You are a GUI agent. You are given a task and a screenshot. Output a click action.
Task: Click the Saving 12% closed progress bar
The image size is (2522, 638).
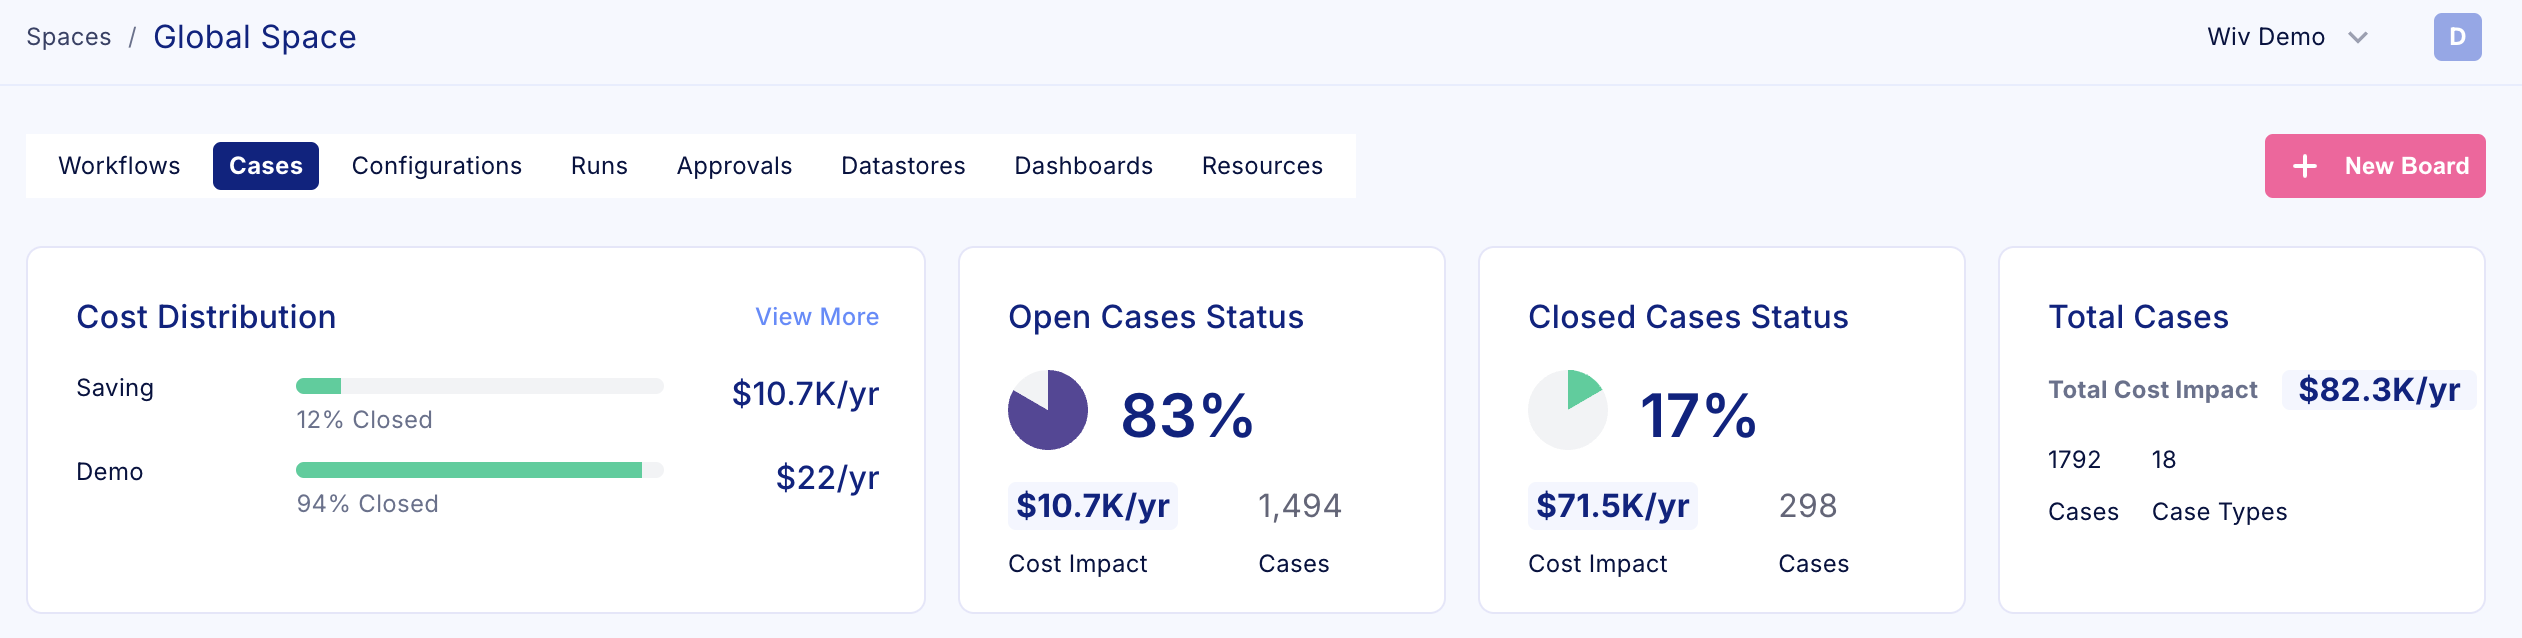tap(479, 386)
